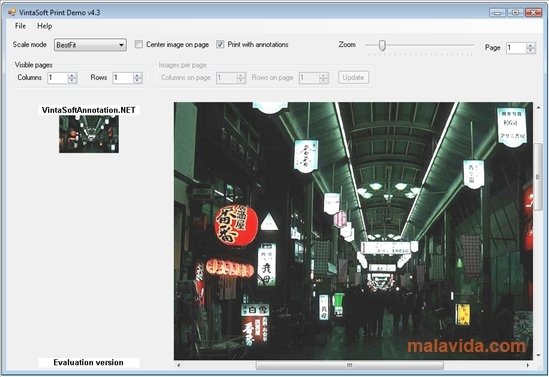Enable Center image on page checkbox
549x377 pixels.
(139, 44)
